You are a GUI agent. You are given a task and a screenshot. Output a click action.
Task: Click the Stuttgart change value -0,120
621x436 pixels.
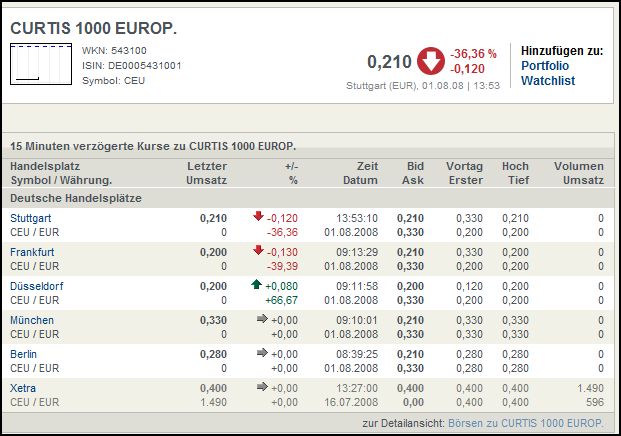(x=282, y=219)
